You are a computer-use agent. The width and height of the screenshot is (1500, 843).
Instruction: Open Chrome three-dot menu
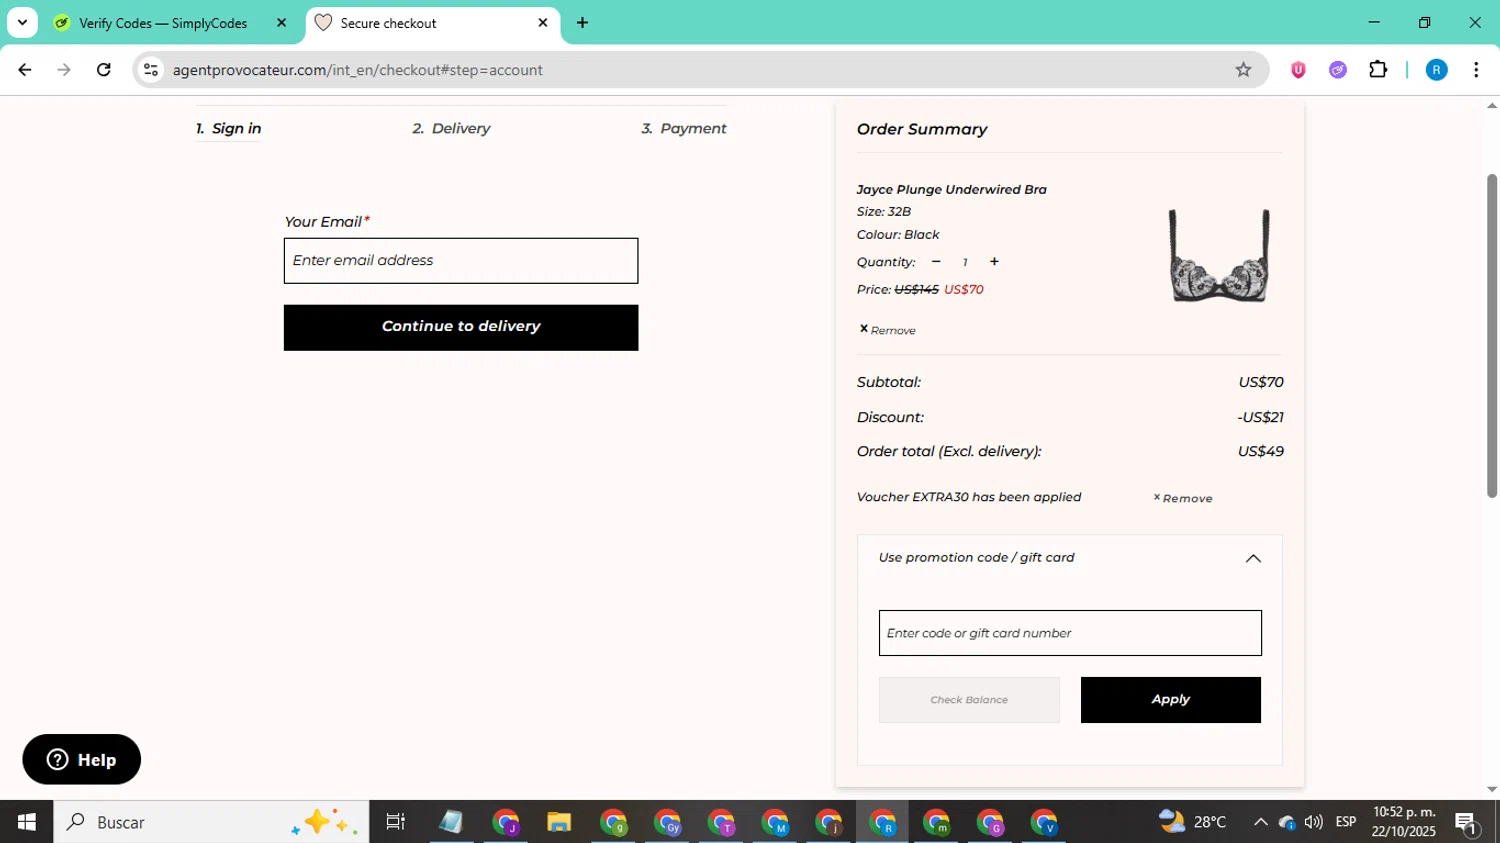(x=1476, y=70)
